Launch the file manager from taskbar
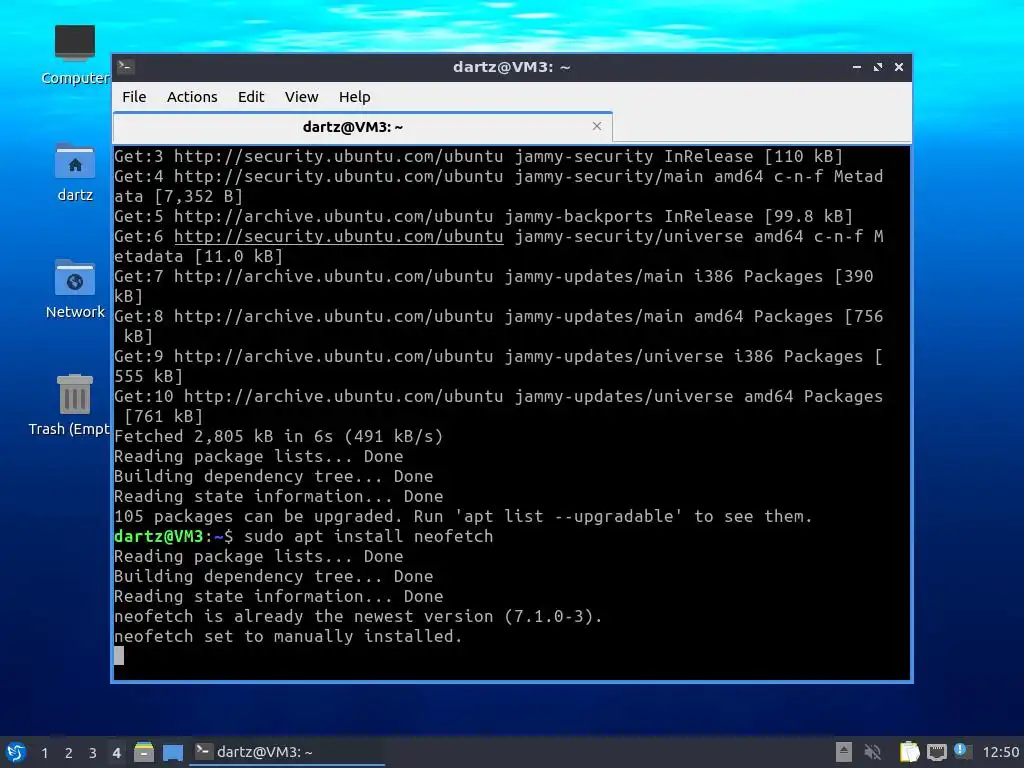The width and height of the screenshot is (1024, 768). click(x=144, y=752)
